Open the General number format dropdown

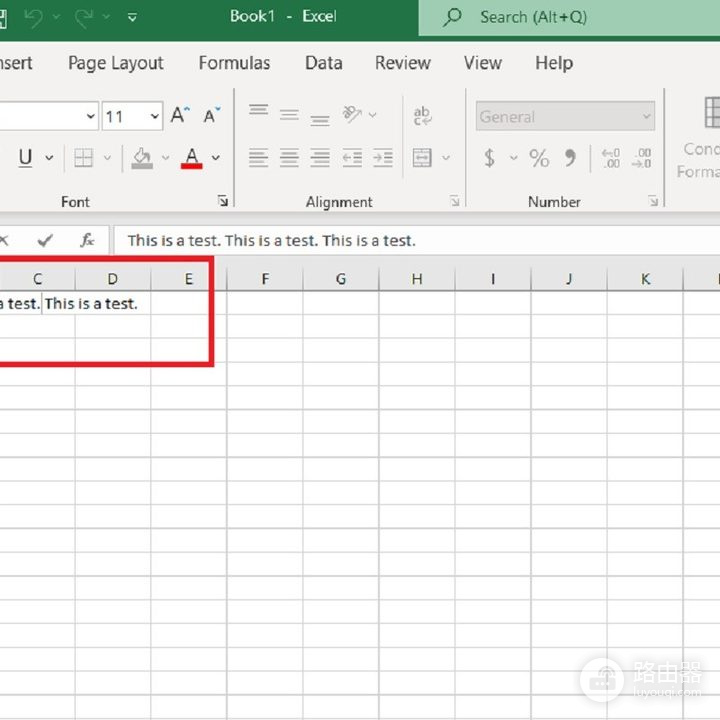point(565,116)
